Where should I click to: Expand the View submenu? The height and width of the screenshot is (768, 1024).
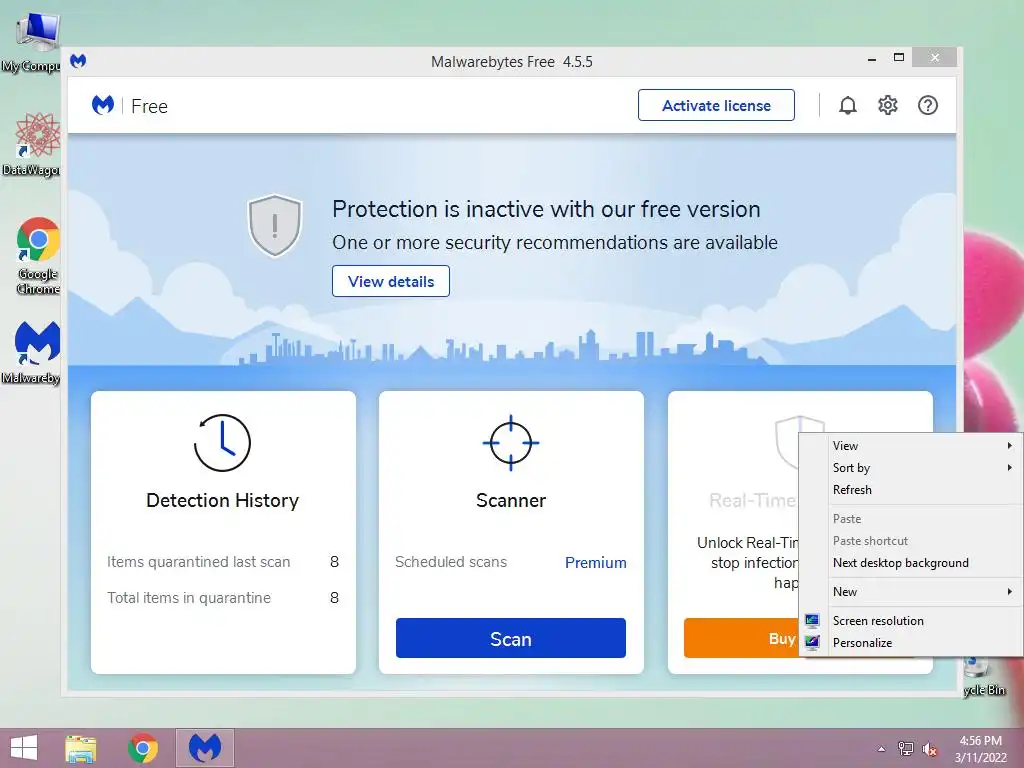click(x=911, y=446)
